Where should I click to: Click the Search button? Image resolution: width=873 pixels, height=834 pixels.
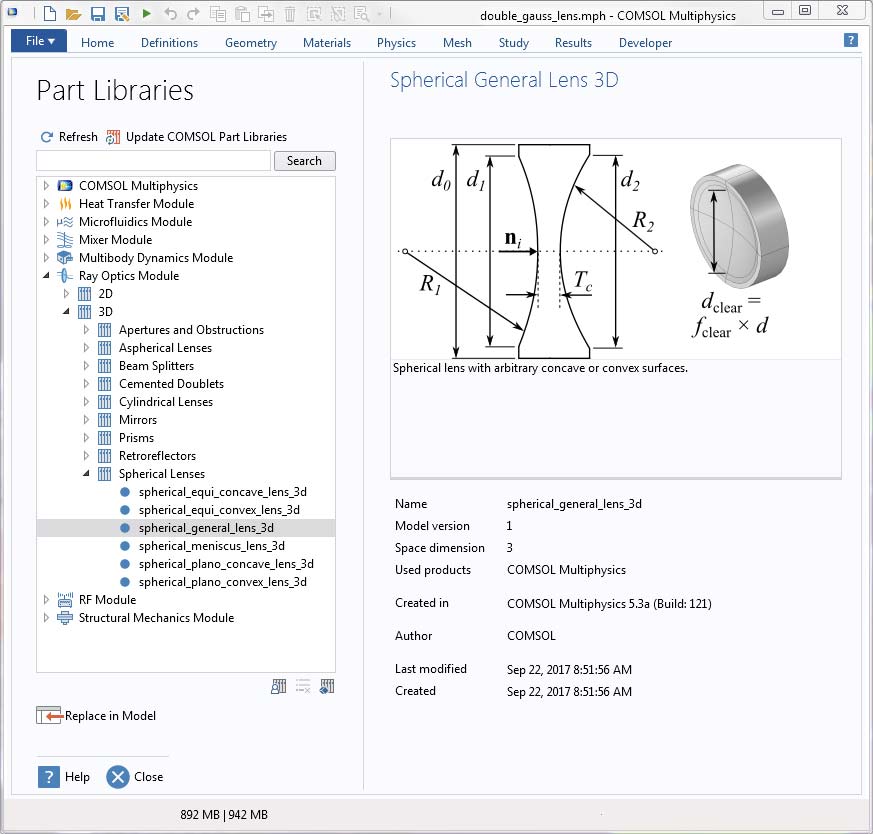(x=304, y=161)
